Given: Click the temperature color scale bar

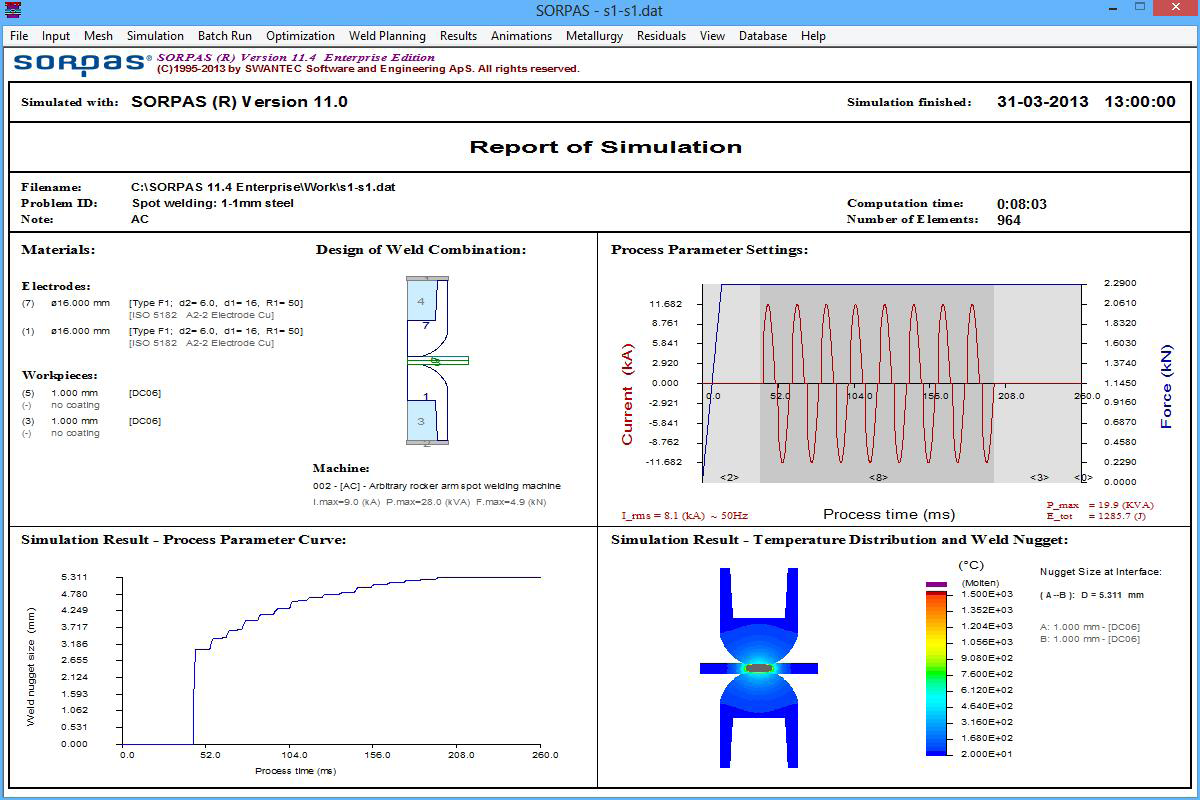Looking at the screenshot, I should pos(936,672).
